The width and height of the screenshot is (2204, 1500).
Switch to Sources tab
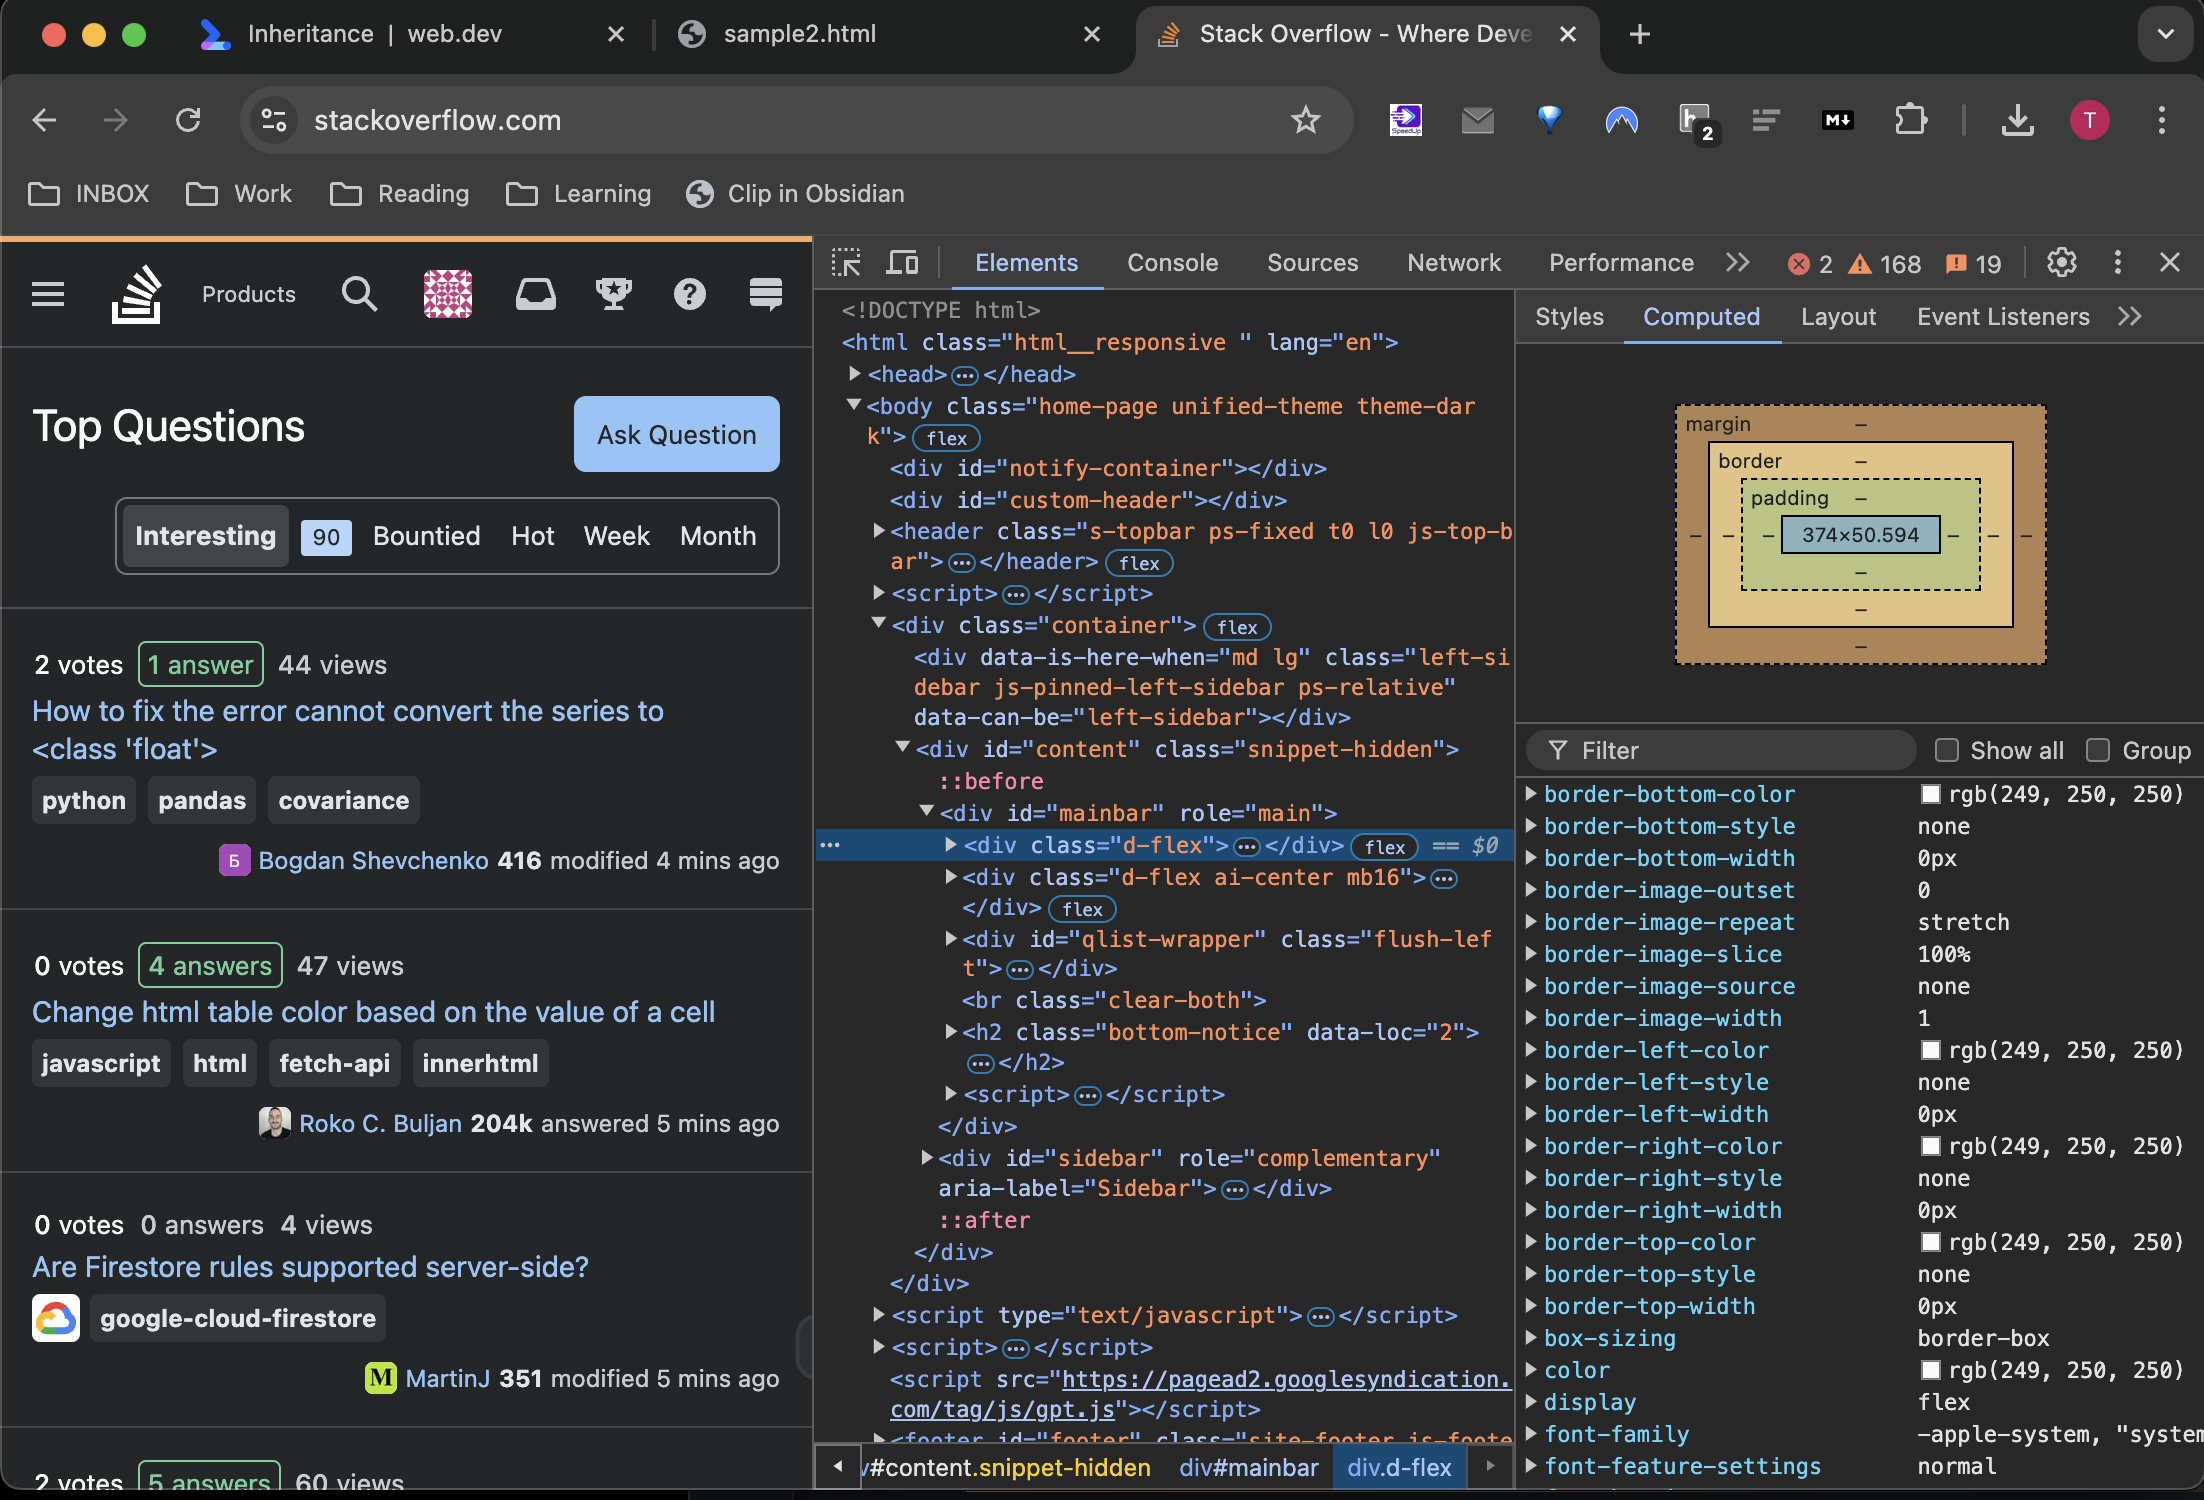1312,263
